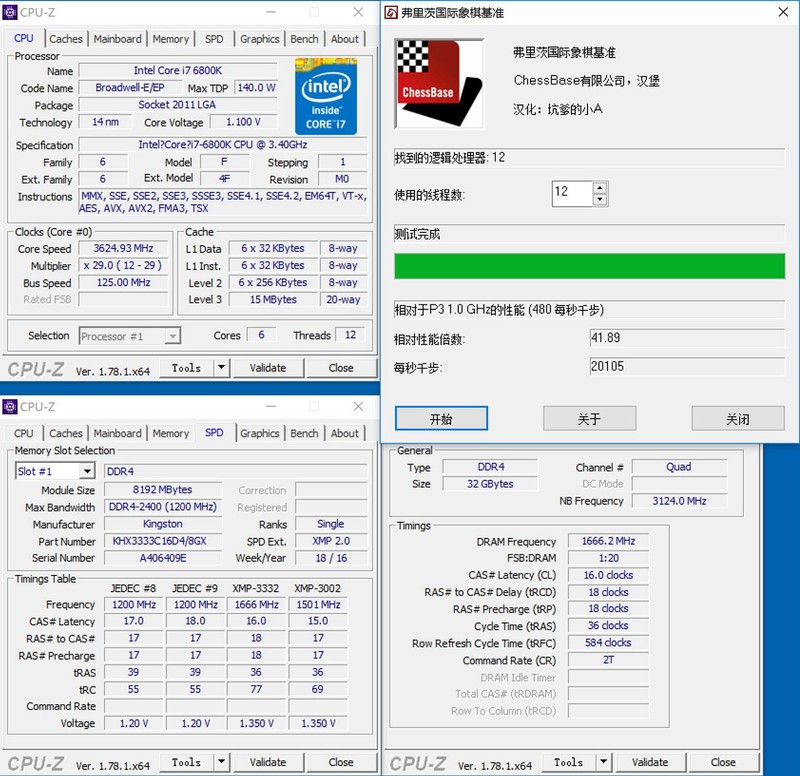Click Close button in SPD CPU-Z window
The height and width of the screenshot is (776, 800).
(x=341, y=762)
